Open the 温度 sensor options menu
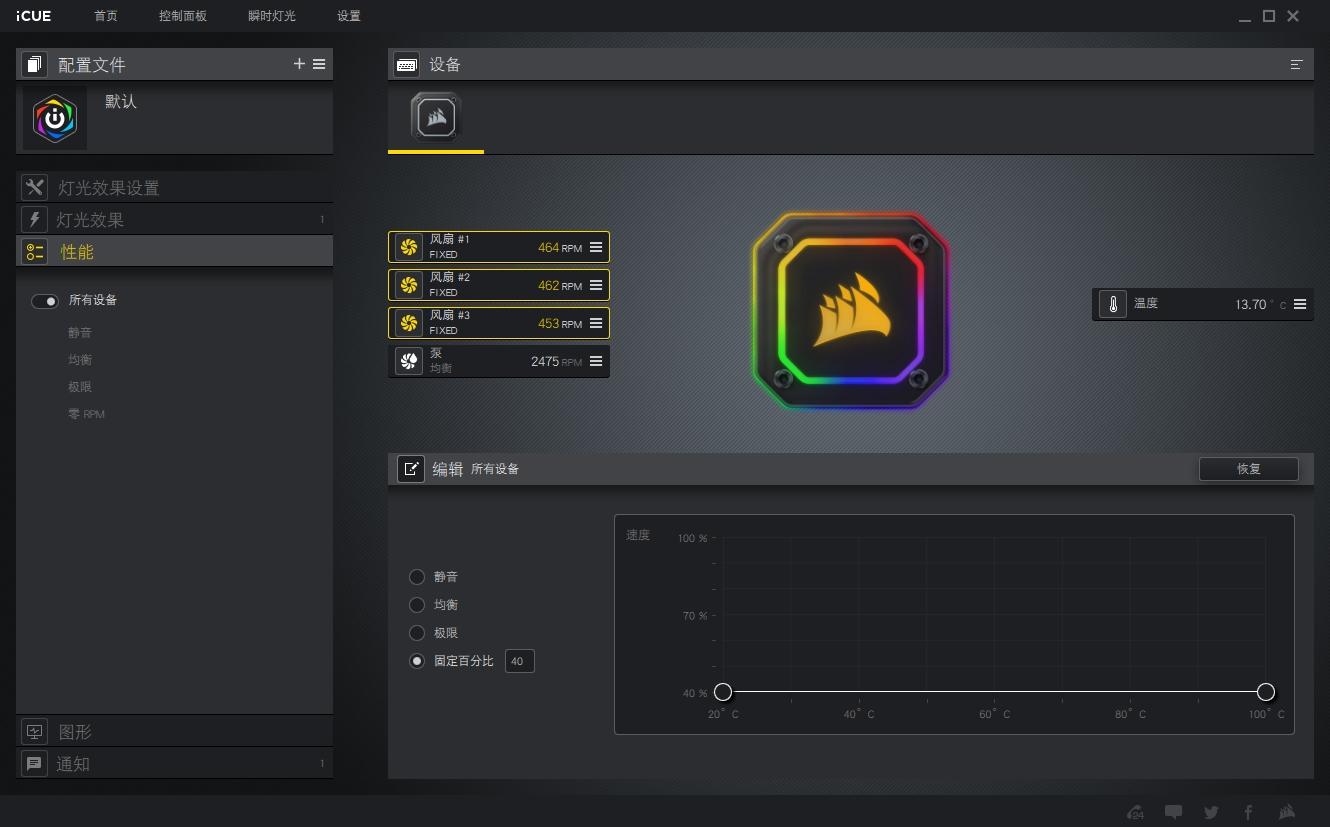The height and width of the screenshot is (827, 1330). click(1300, 304)
